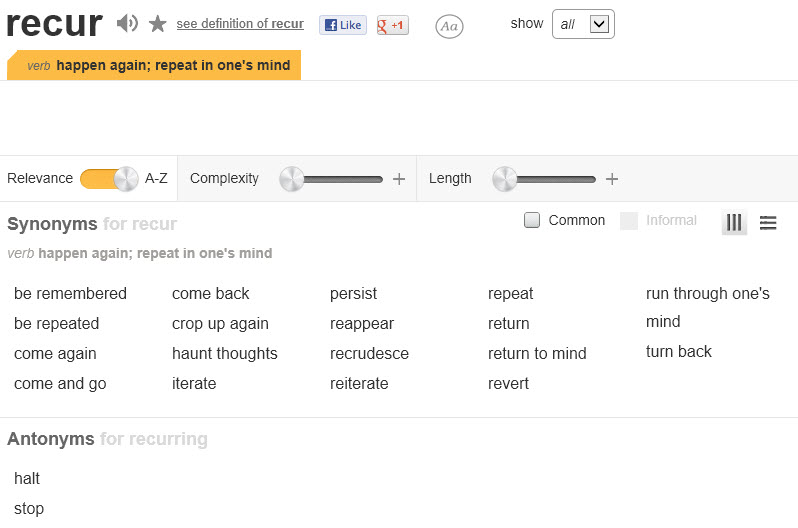The width and height of the screenshot is (798, 528).
Task: Enable the Common checkbox
Action: click(532, 220)
